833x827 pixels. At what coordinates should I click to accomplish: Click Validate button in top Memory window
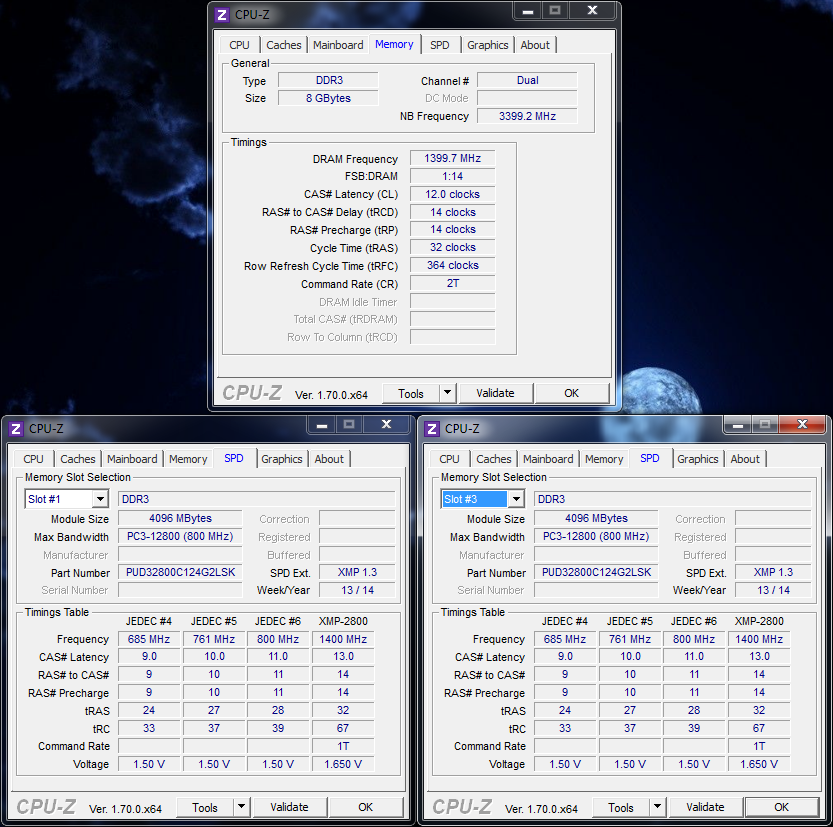tap(495, 394)
